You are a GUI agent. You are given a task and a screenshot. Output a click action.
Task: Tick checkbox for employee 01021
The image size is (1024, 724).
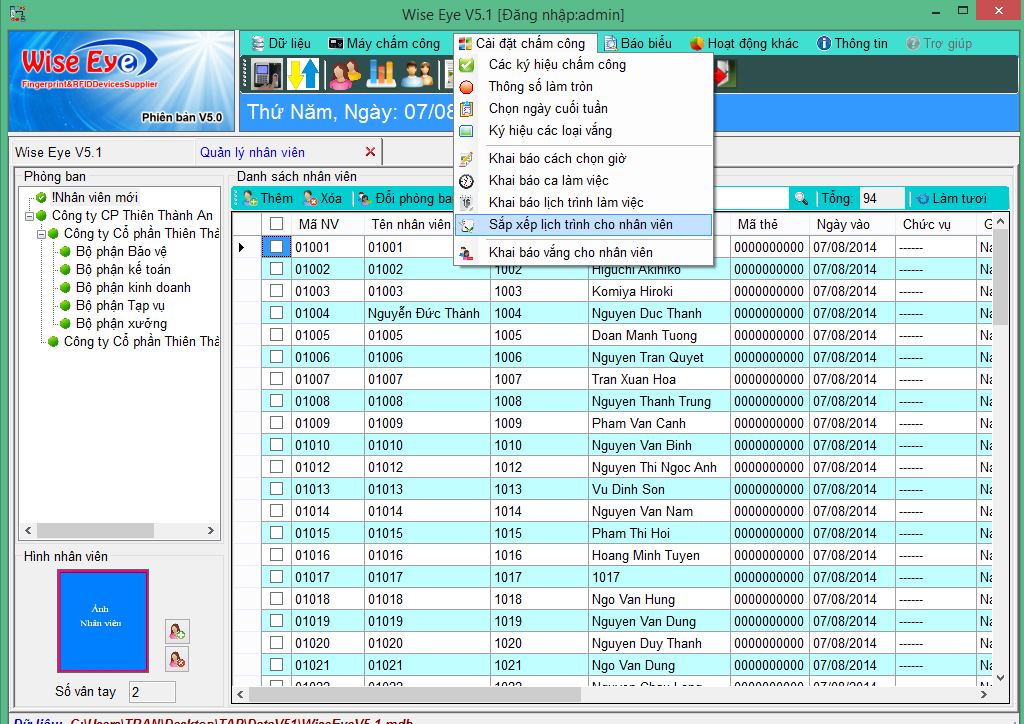pos(276,665)
